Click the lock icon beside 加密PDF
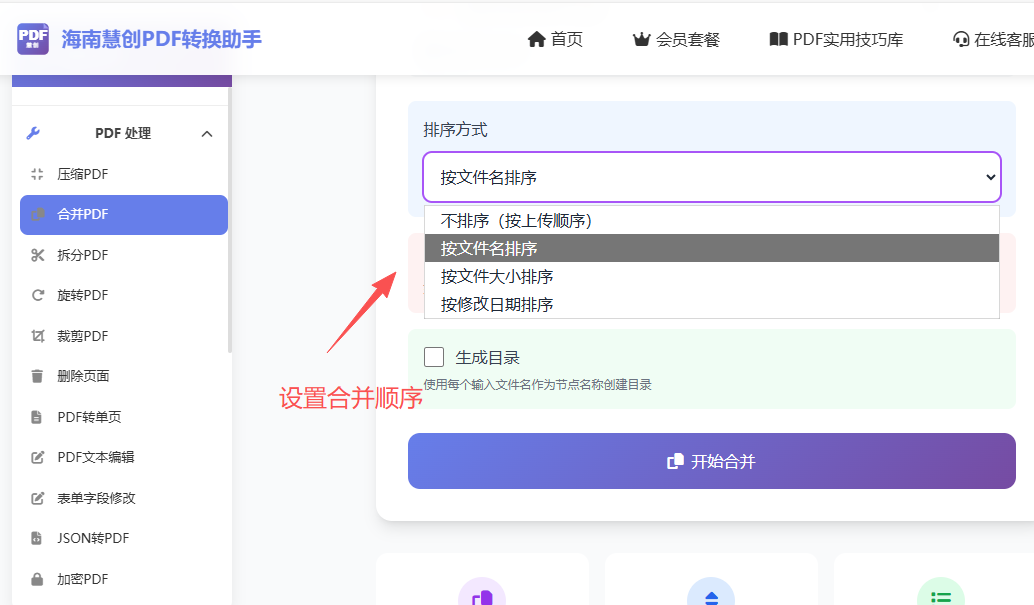 tap(38, 579)
